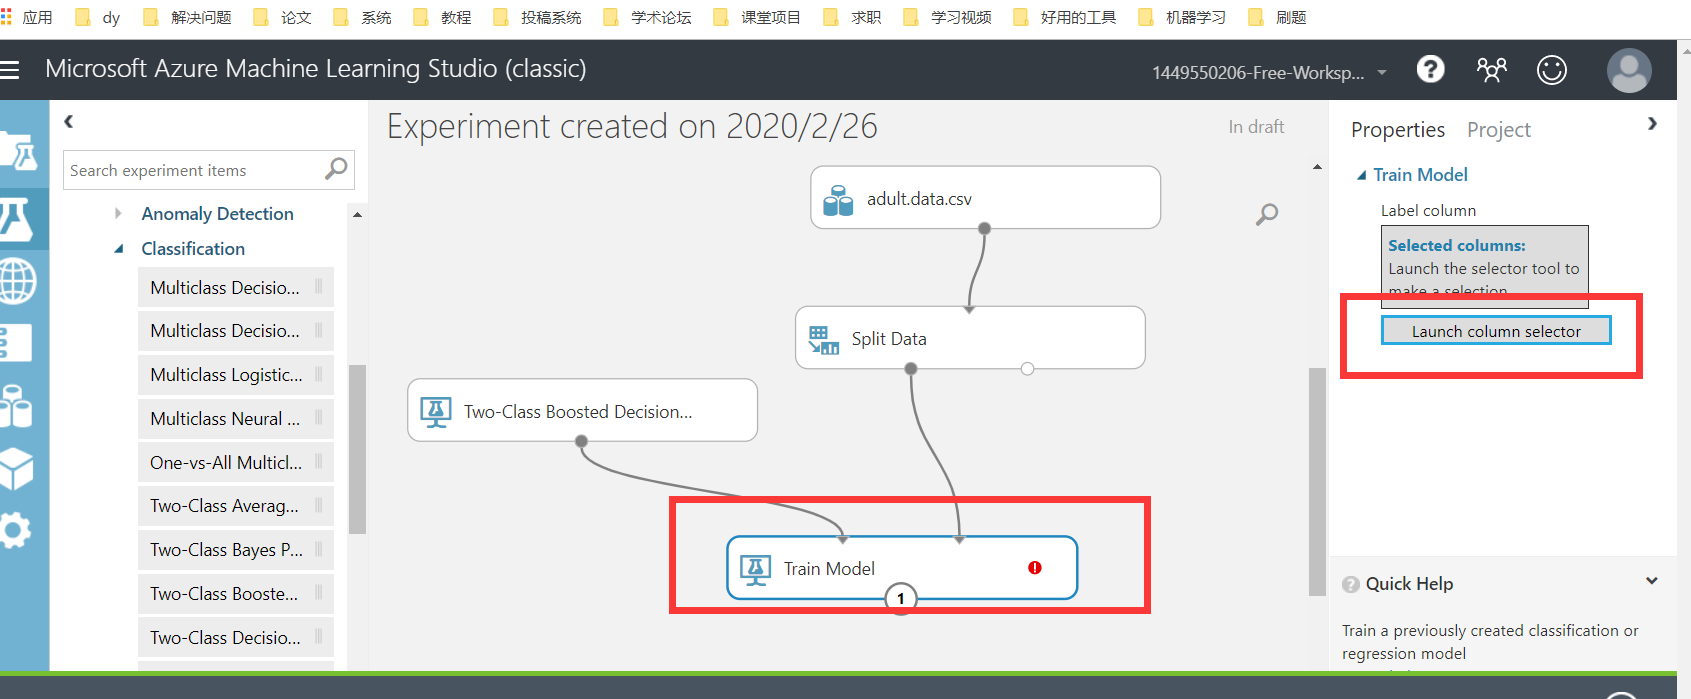The height and width of the screenshot is (699, 1691).
Task: Click the experiment title text
Action: pyautogui.click(x=632, y=127)
